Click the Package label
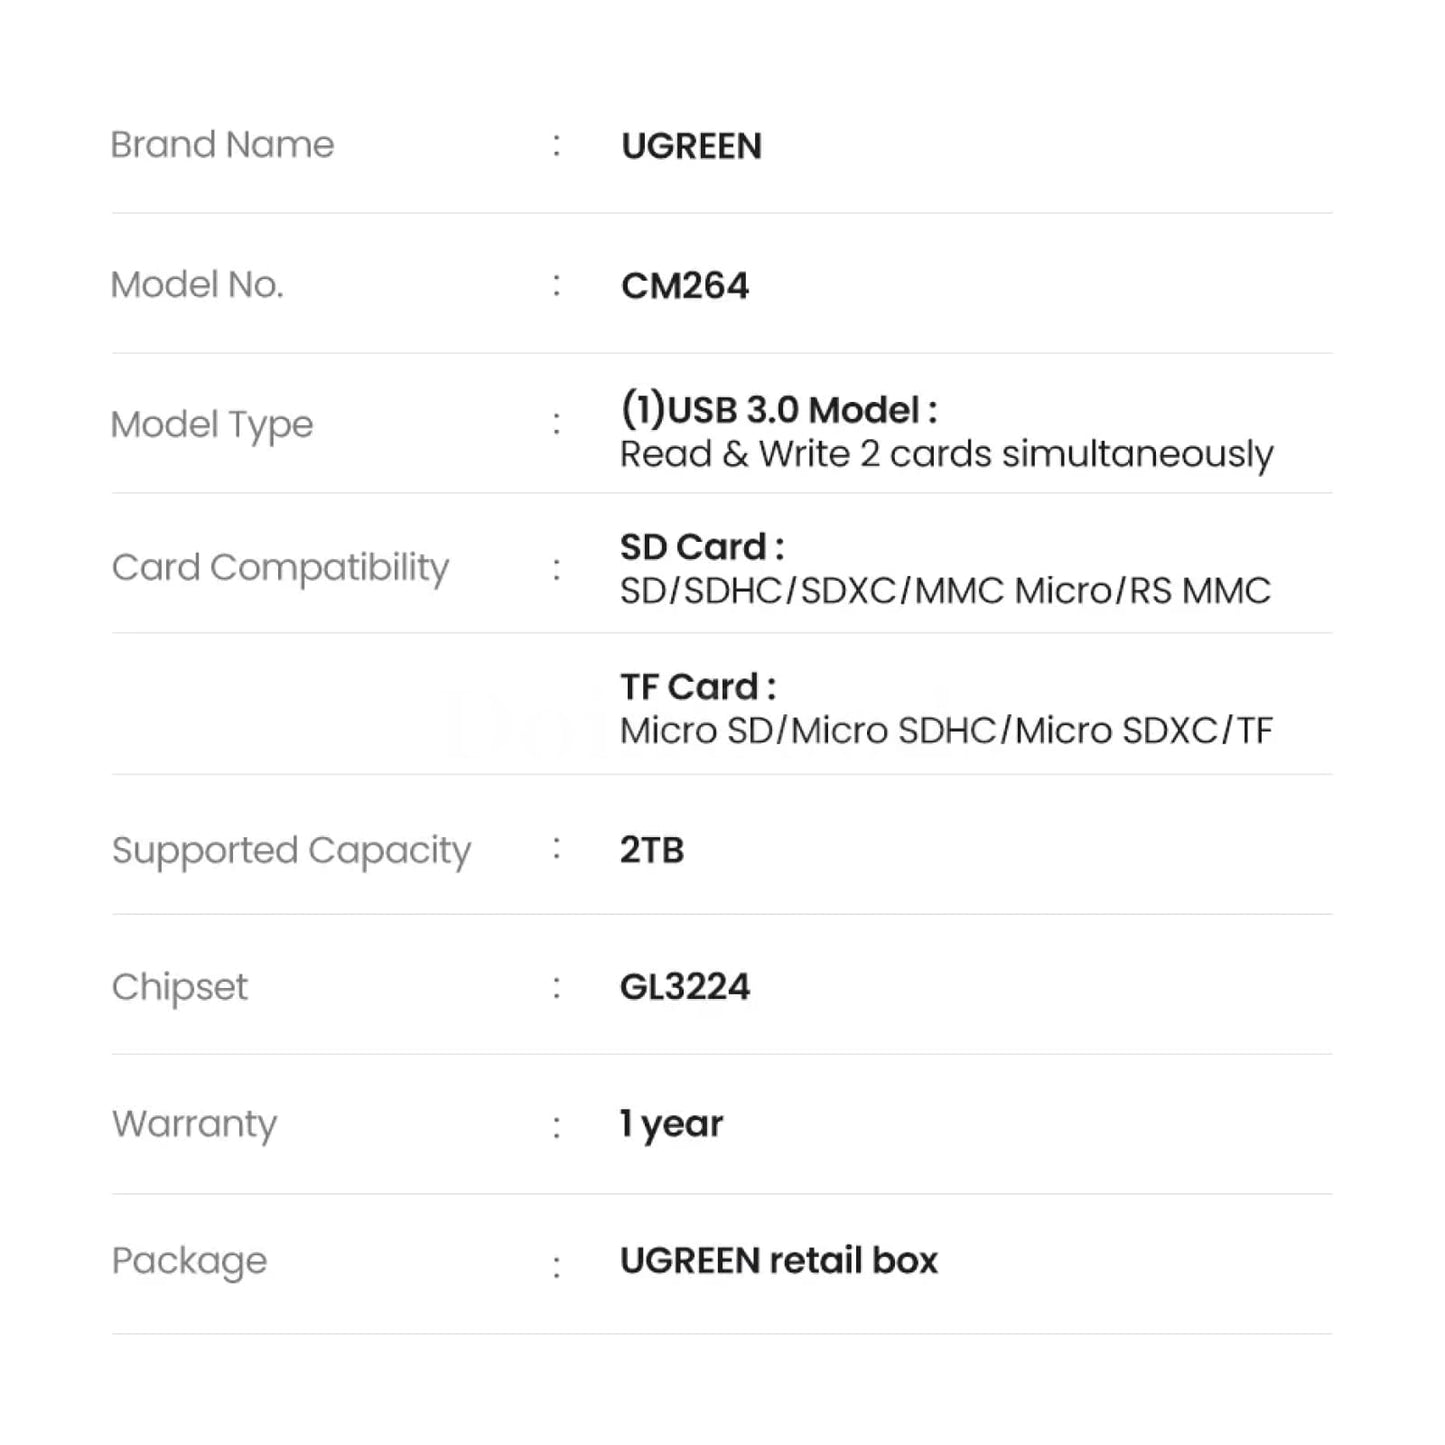 pos(189,1261)
